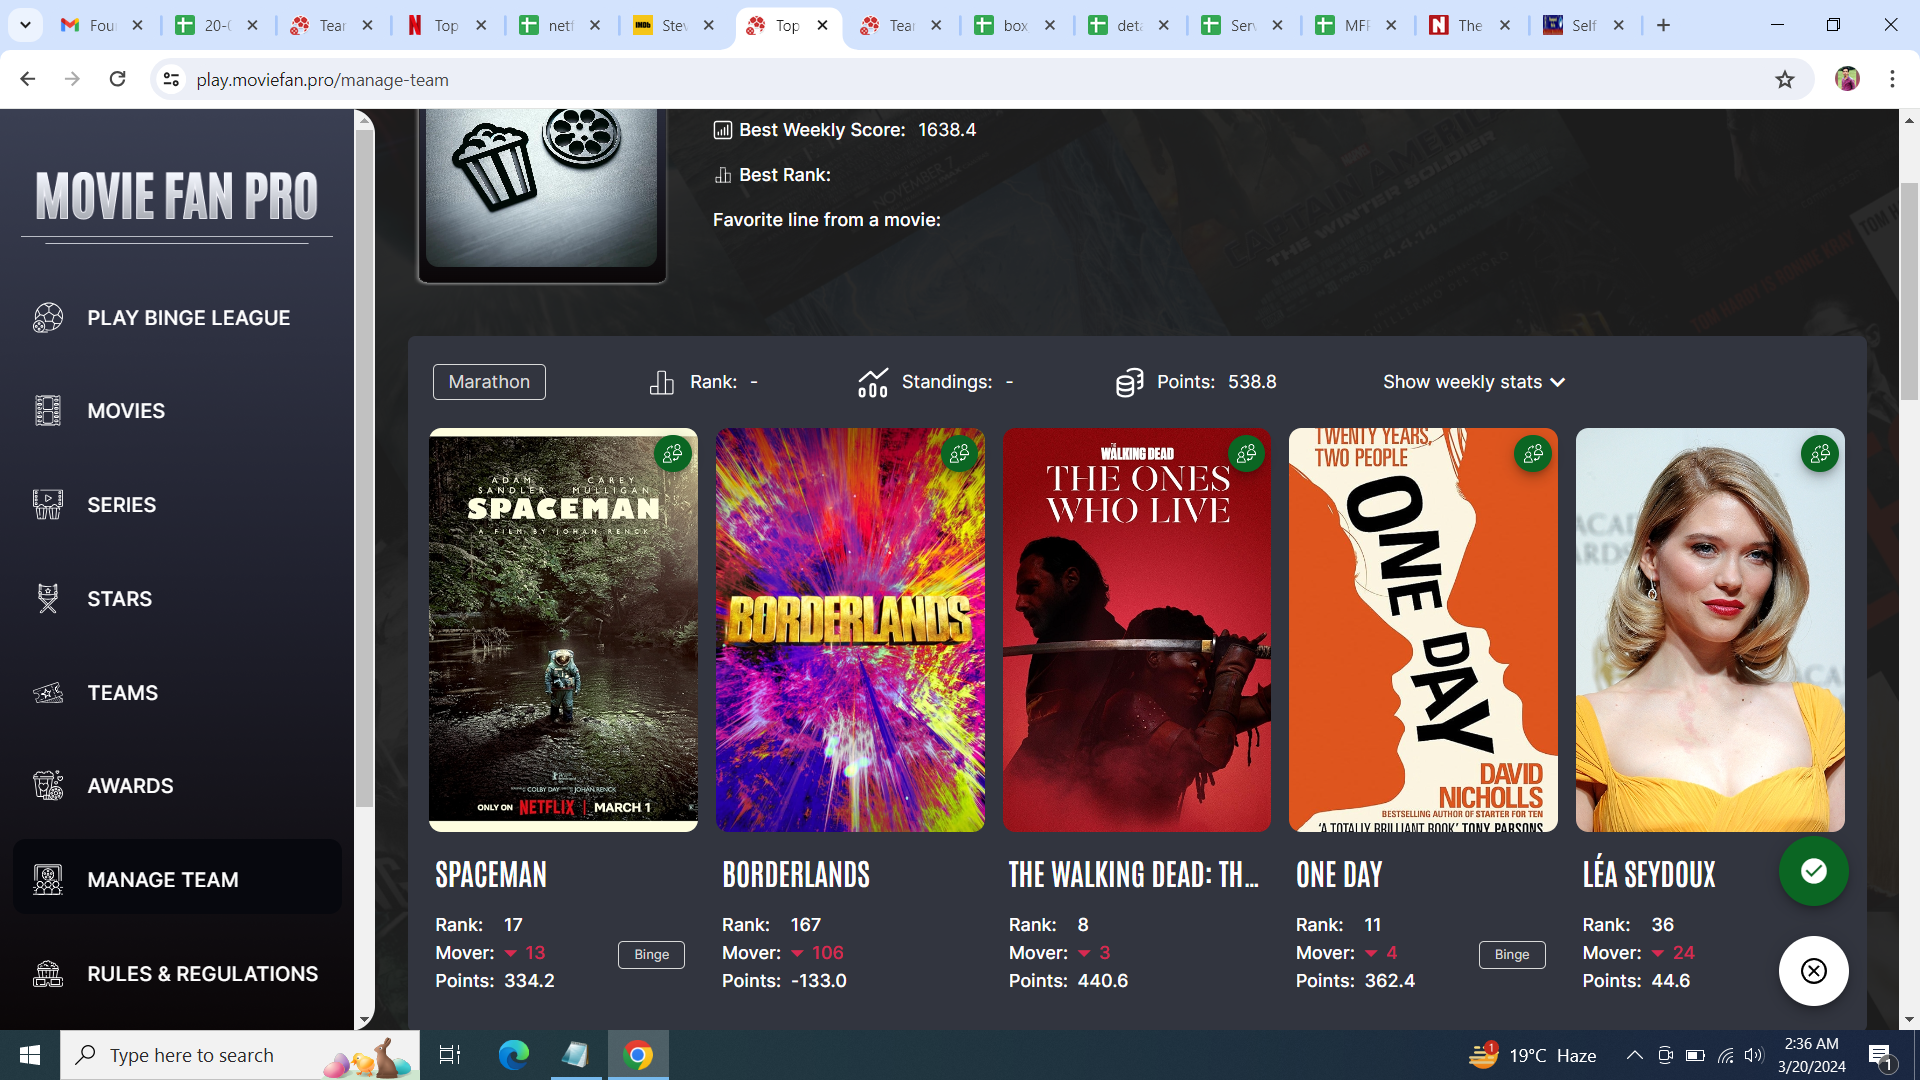Open The Ones Who Live poster
This screenshot has height=1080, width=1920.
1137,630
